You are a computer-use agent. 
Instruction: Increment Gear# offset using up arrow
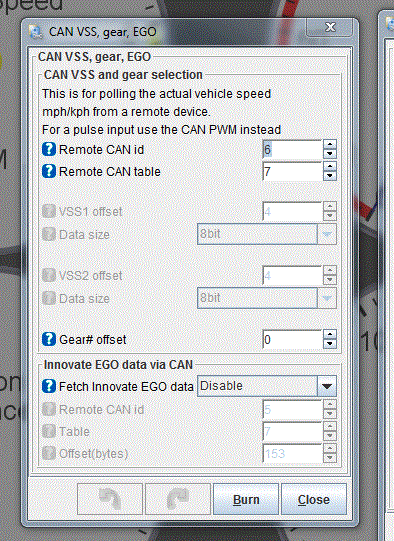pyautogui.click(x=330, y=334)
